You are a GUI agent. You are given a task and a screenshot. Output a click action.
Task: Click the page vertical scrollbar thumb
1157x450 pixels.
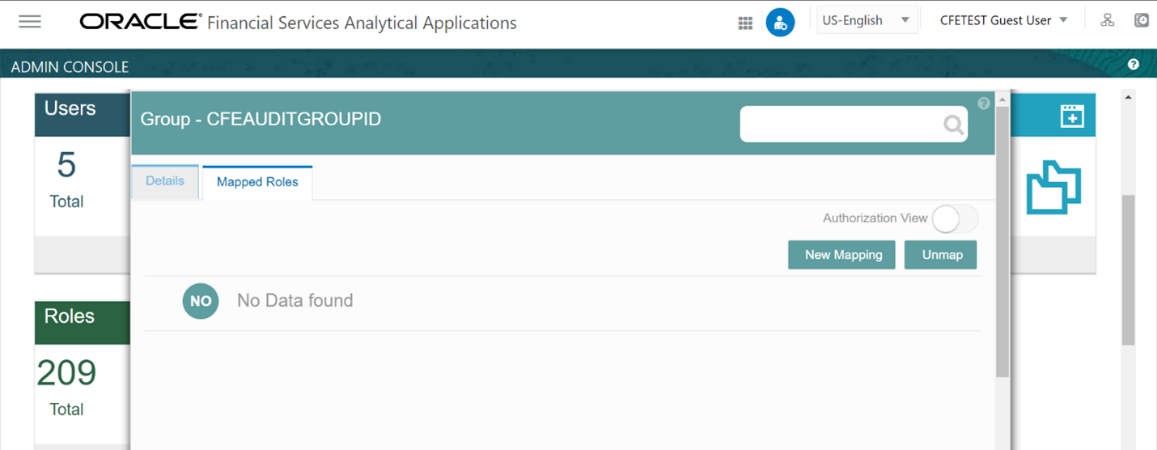(1127, 270)
